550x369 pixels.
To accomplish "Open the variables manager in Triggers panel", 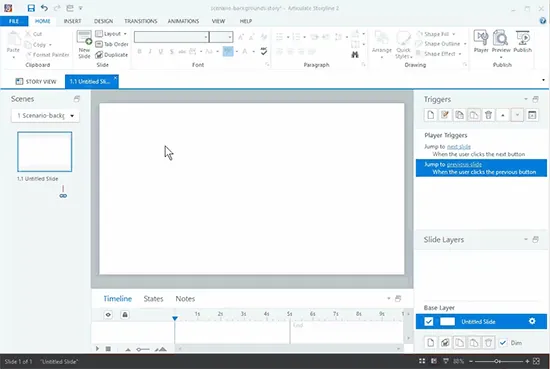I will [x=532, y=115].
